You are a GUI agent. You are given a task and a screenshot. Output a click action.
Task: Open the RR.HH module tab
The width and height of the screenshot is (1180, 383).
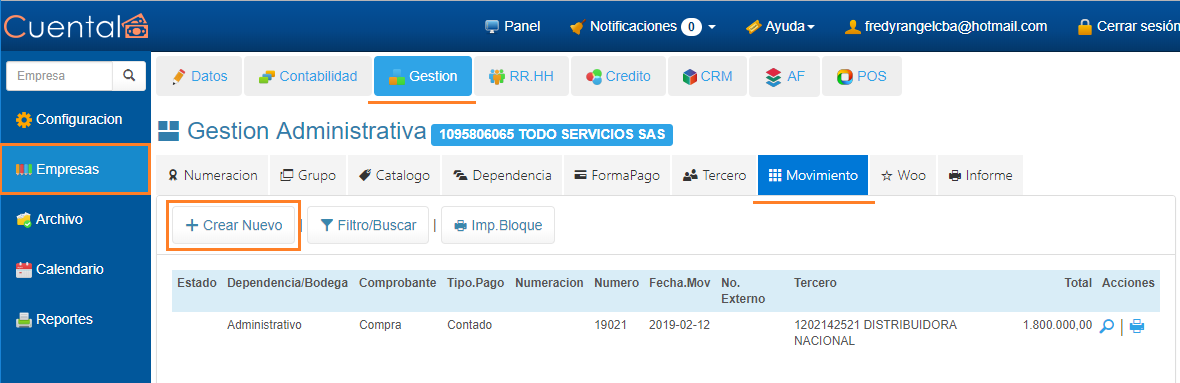click(x=521, y=76)
